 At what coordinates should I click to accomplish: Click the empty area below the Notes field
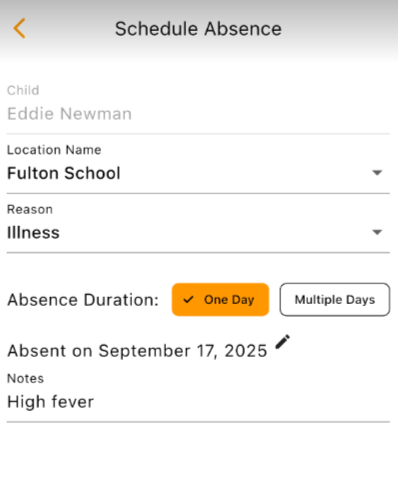pyautogui.click(x=198, y=457)
